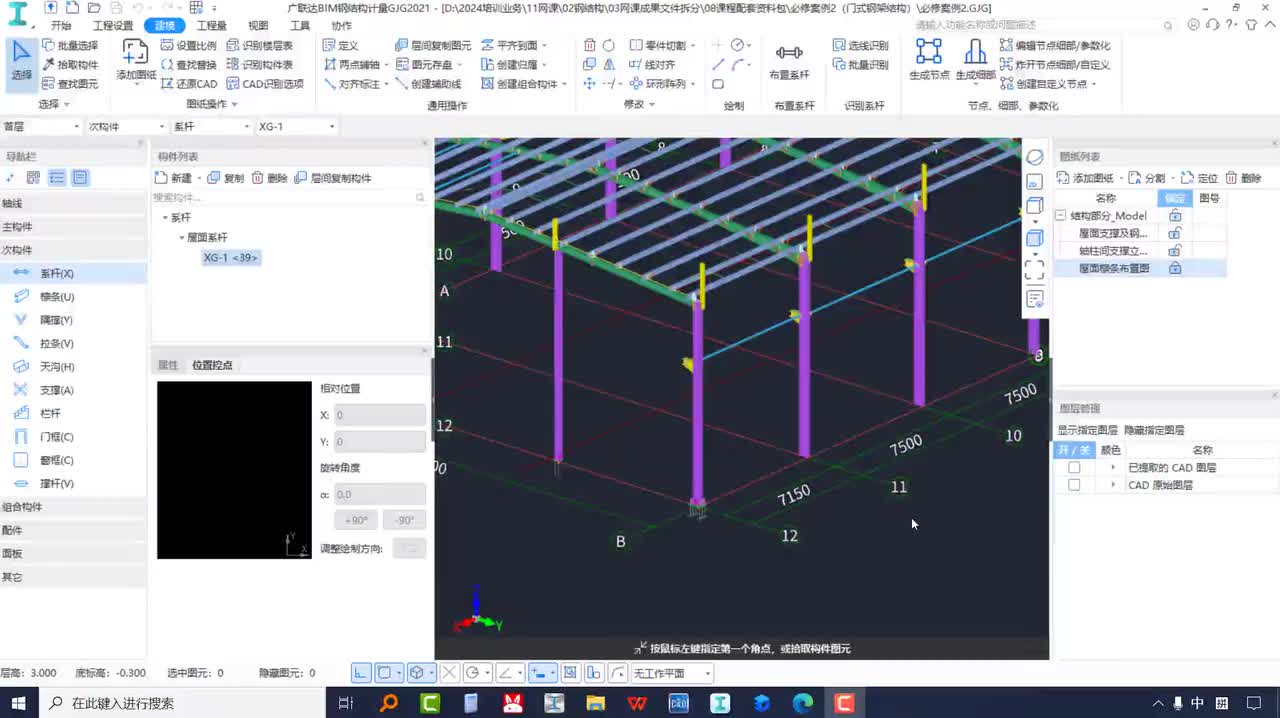Click 复制 in component list

[x=226, y=178]
